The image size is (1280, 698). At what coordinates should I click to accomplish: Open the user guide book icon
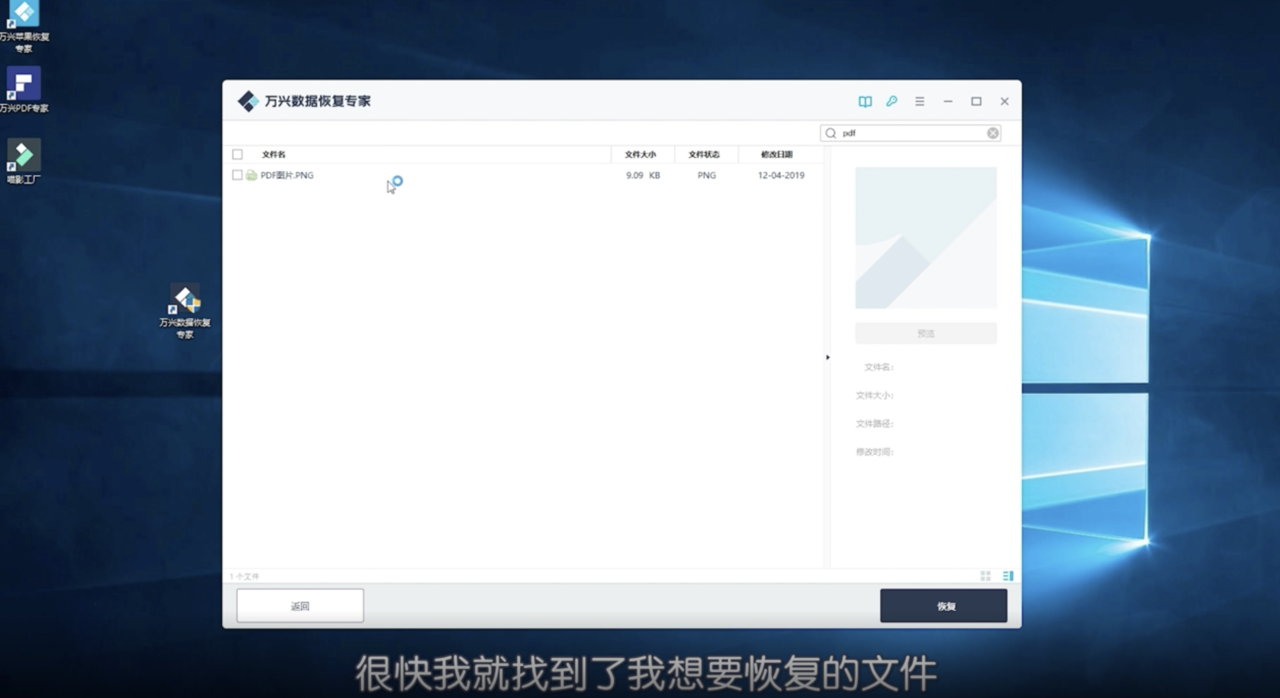coord(865,102)
